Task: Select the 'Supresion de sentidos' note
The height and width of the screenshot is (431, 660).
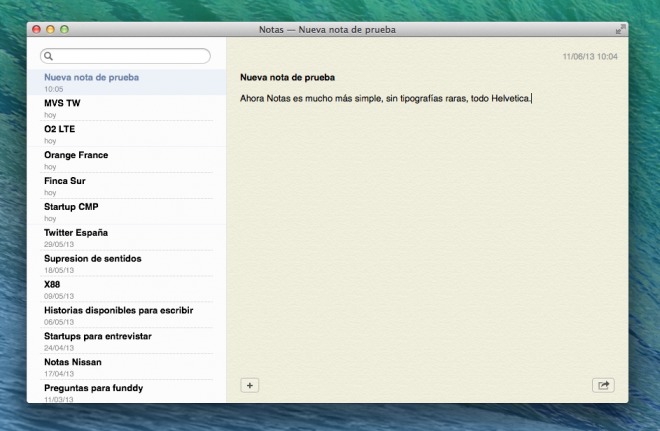Action: coord(126,263)
